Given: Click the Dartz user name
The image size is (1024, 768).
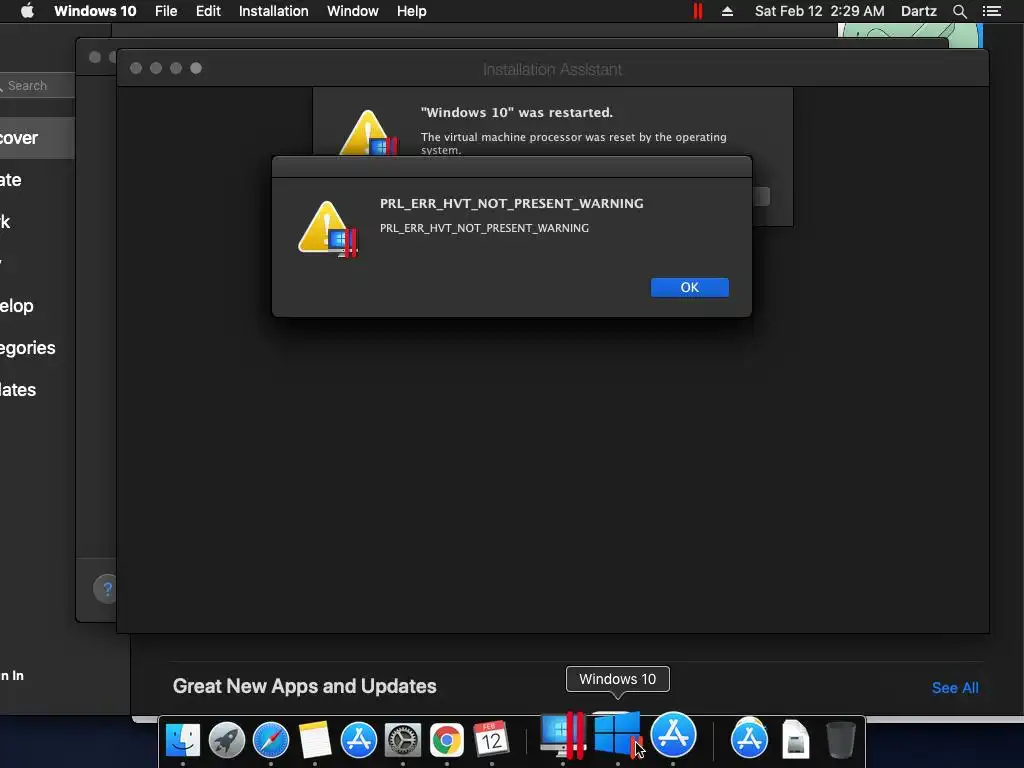Looking at the screenshot, I should tap(918, 11).
